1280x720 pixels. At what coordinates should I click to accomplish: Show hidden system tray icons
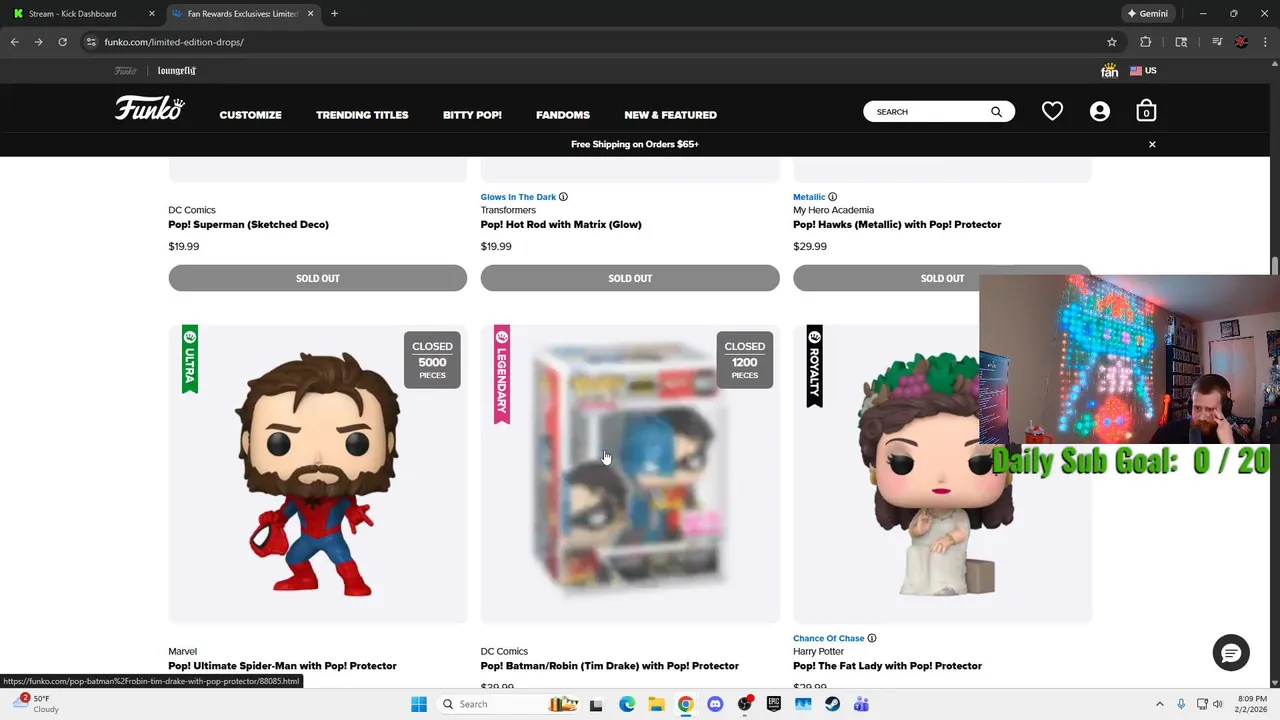1160,704
